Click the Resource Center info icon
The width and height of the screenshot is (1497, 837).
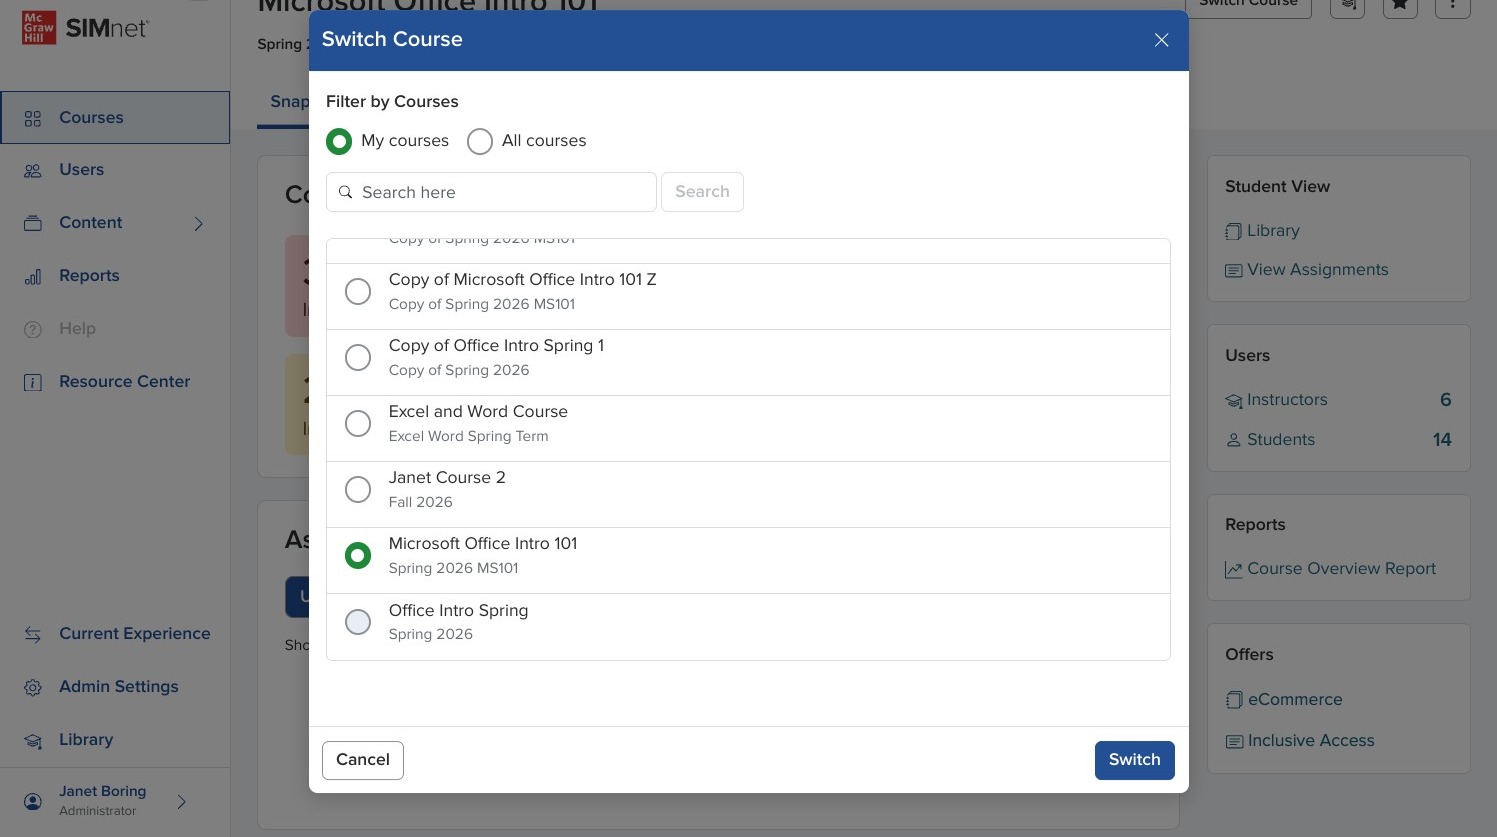[33, 382]
